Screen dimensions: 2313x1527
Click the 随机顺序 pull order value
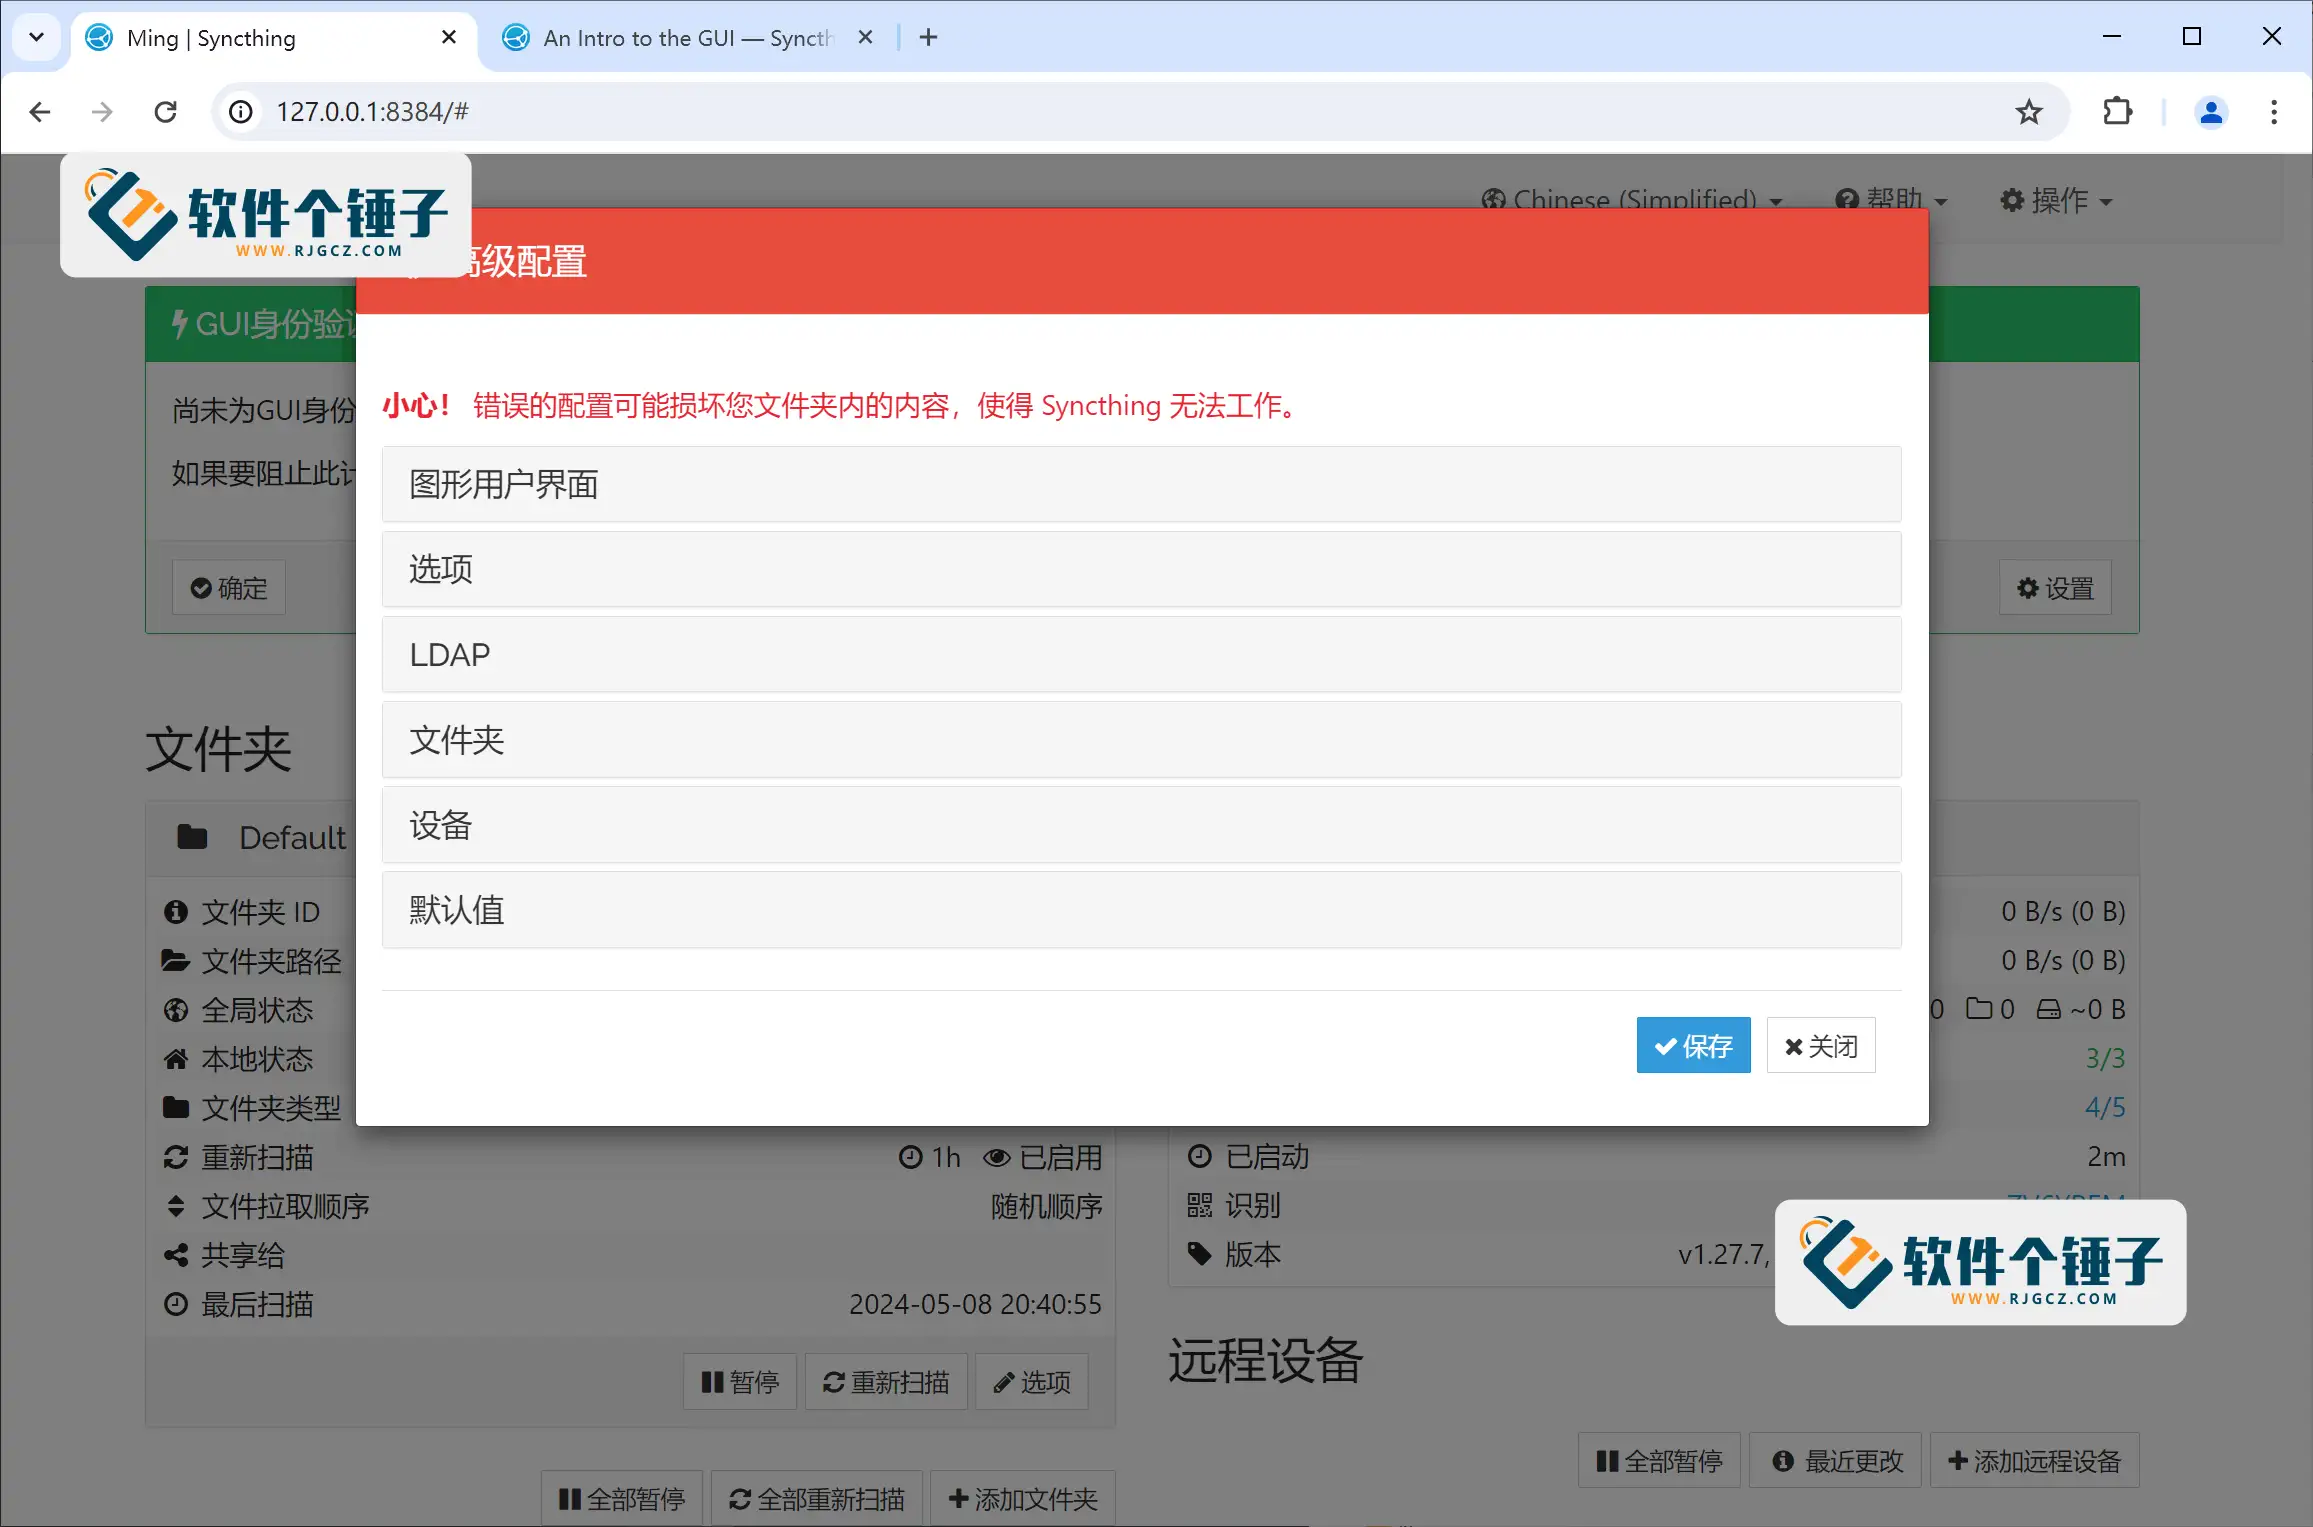pos(1046,1206)
